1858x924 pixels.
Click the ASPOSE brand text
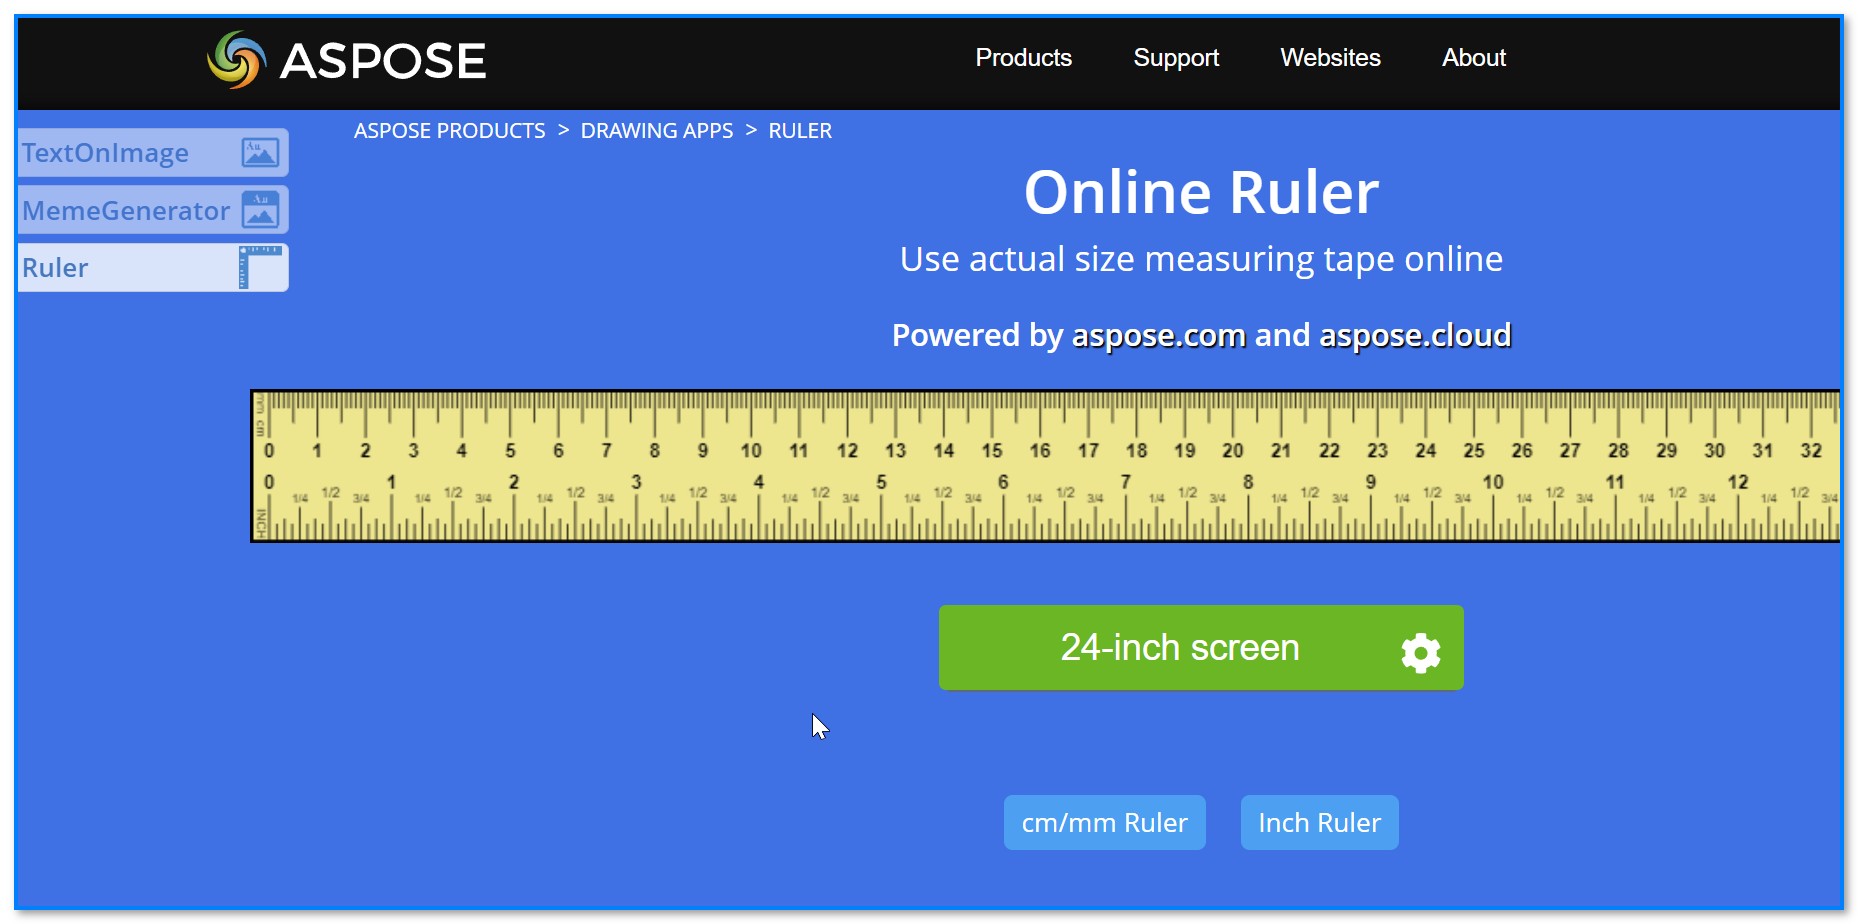coord(382,61)
